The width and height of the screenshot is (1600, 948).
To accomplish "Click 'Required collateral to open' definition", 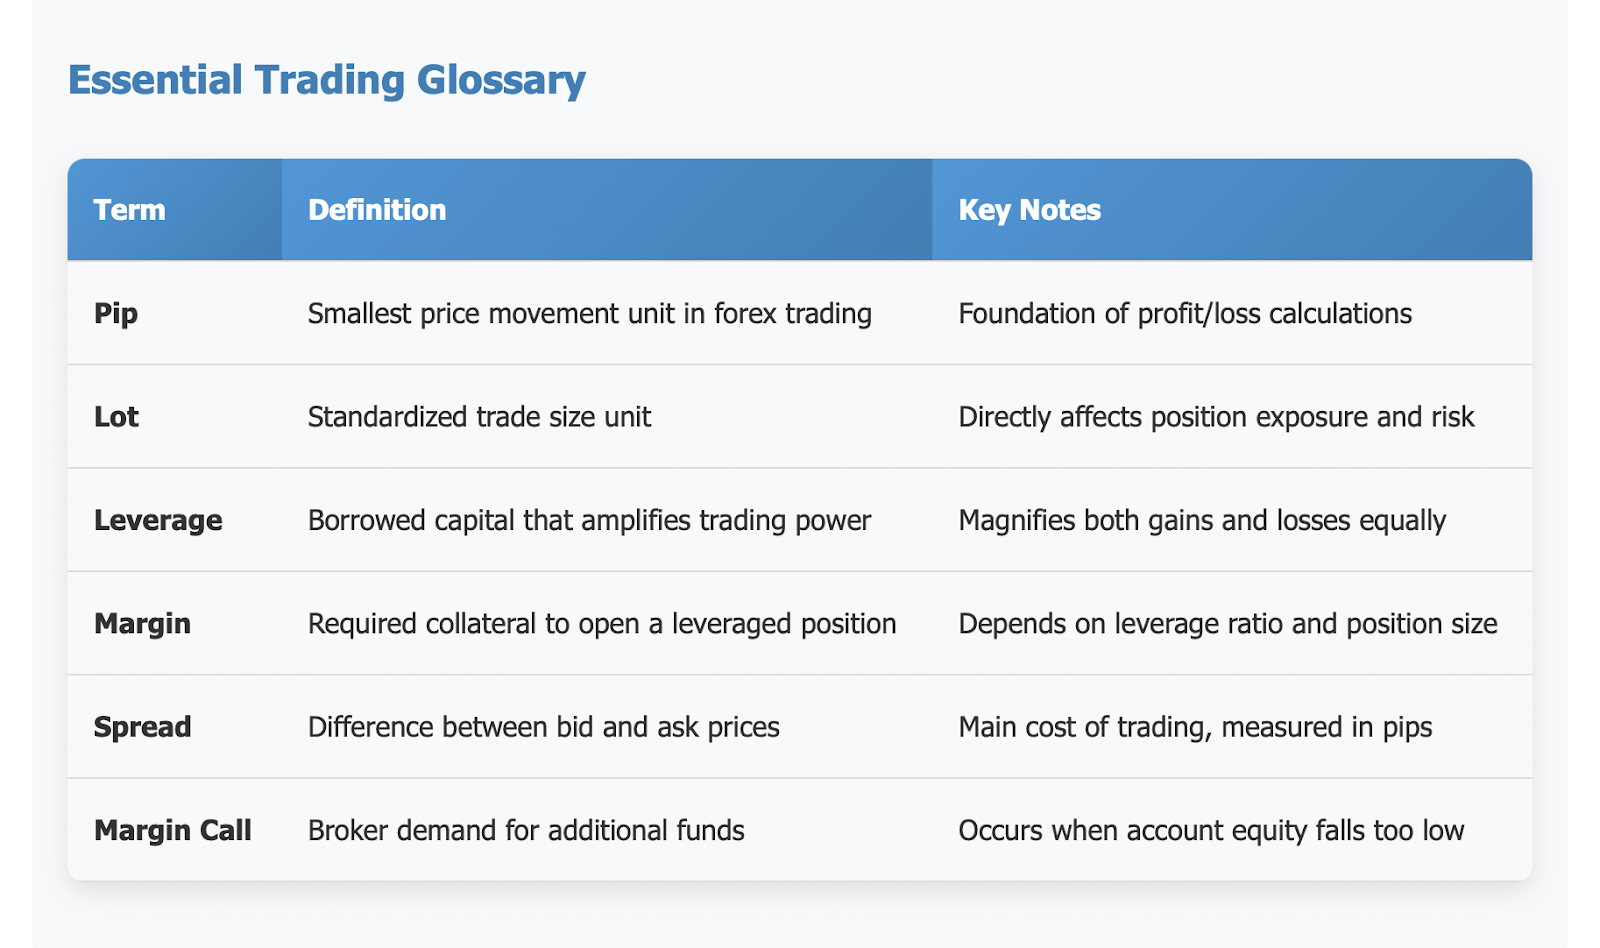I will click(x=602, y=624).
